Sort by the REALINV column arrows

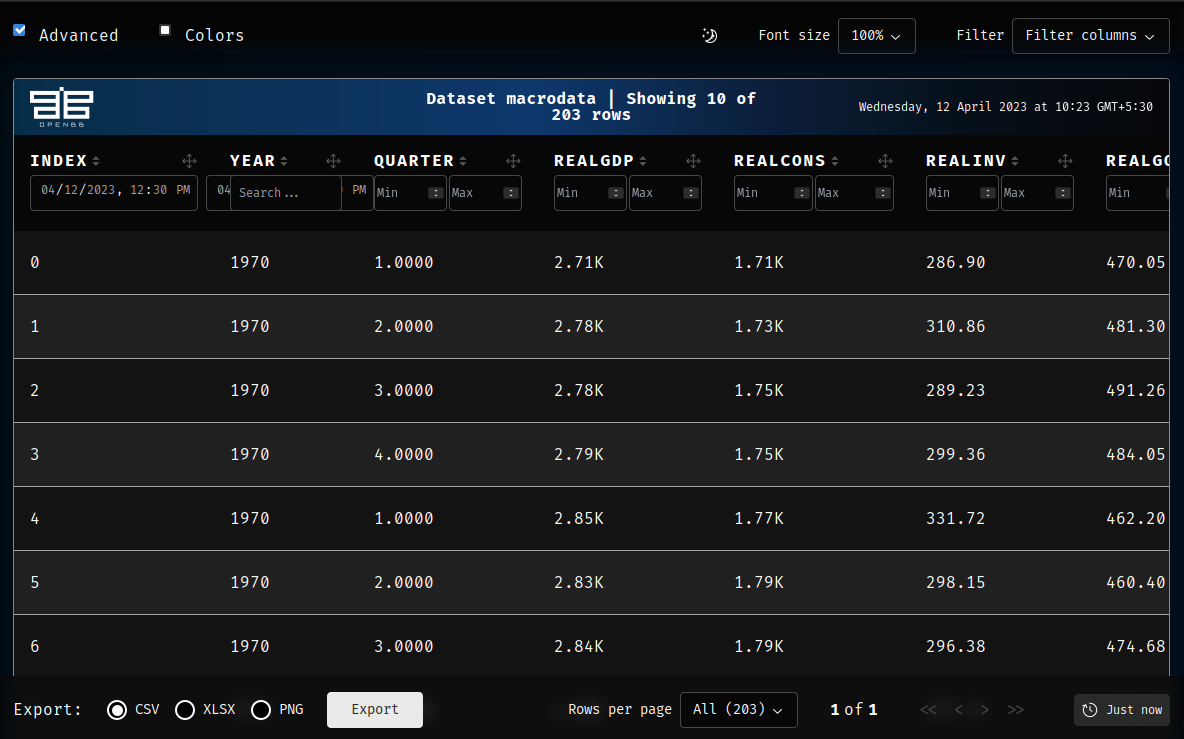[1015, 161]
